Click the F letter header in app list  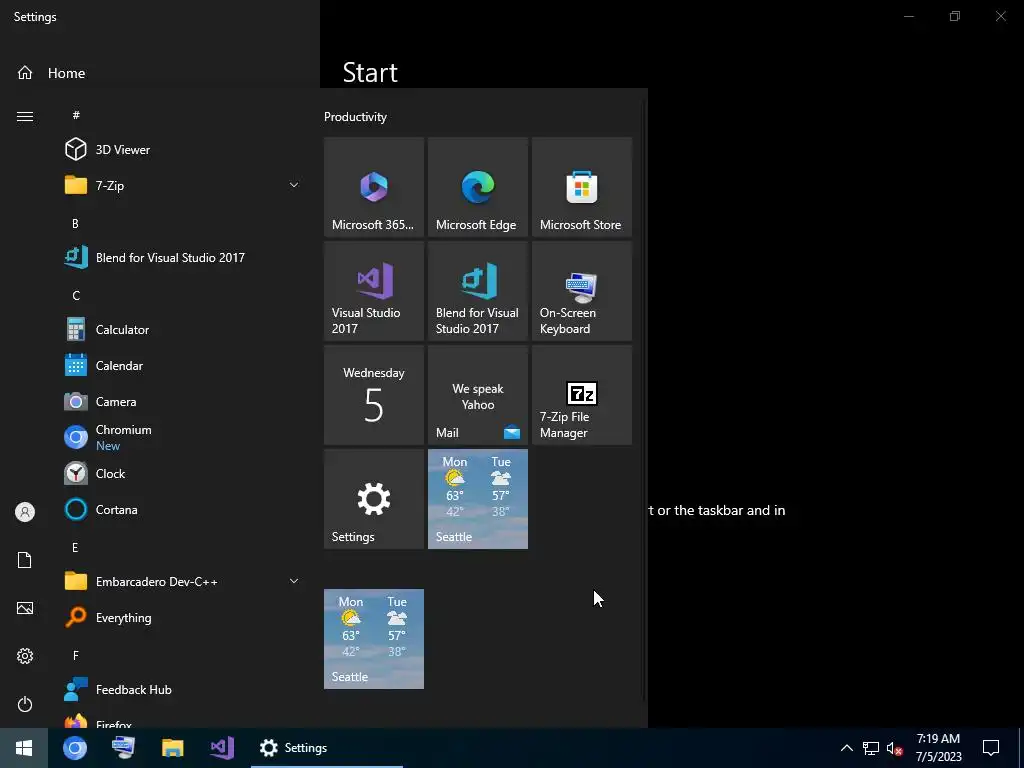coord(75,655)
